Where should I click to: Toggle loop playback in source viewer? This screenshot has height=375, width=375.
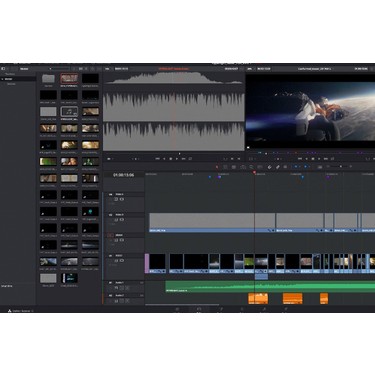coord(190,159)
